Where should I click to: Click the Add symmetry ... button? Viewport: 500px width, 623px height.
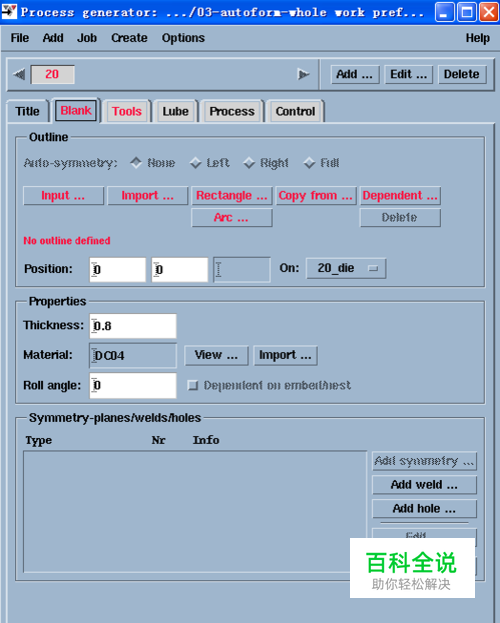tap(424, 461)
